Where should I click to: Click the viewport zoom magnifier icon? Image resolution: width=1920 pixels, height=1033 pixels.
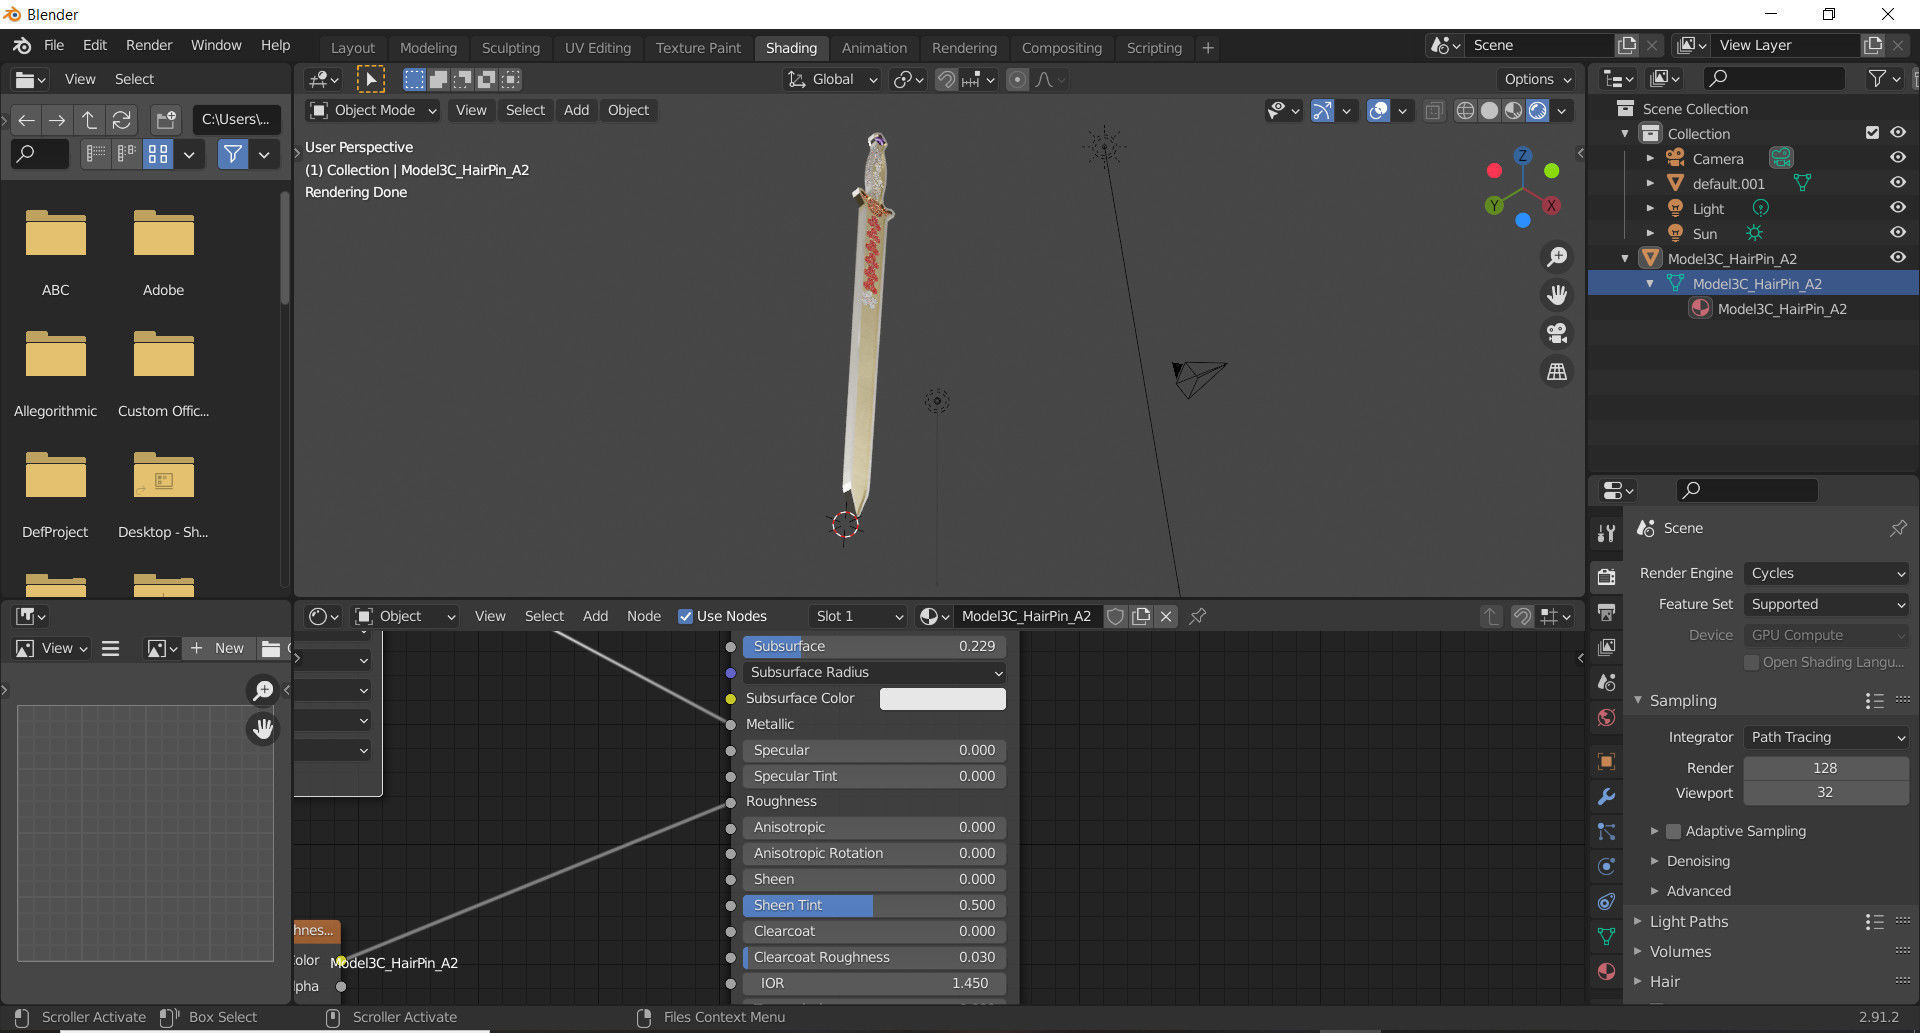pyautogui.click(x=1557, y=257)
